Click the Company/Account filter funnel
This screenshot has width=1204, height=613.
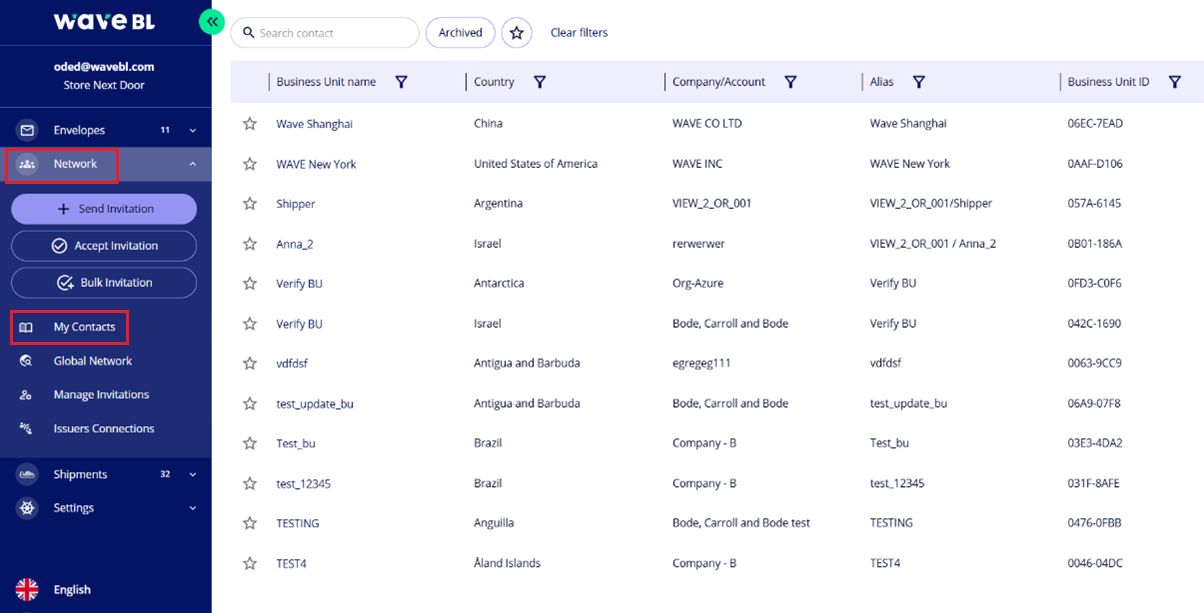coord(790,82)
